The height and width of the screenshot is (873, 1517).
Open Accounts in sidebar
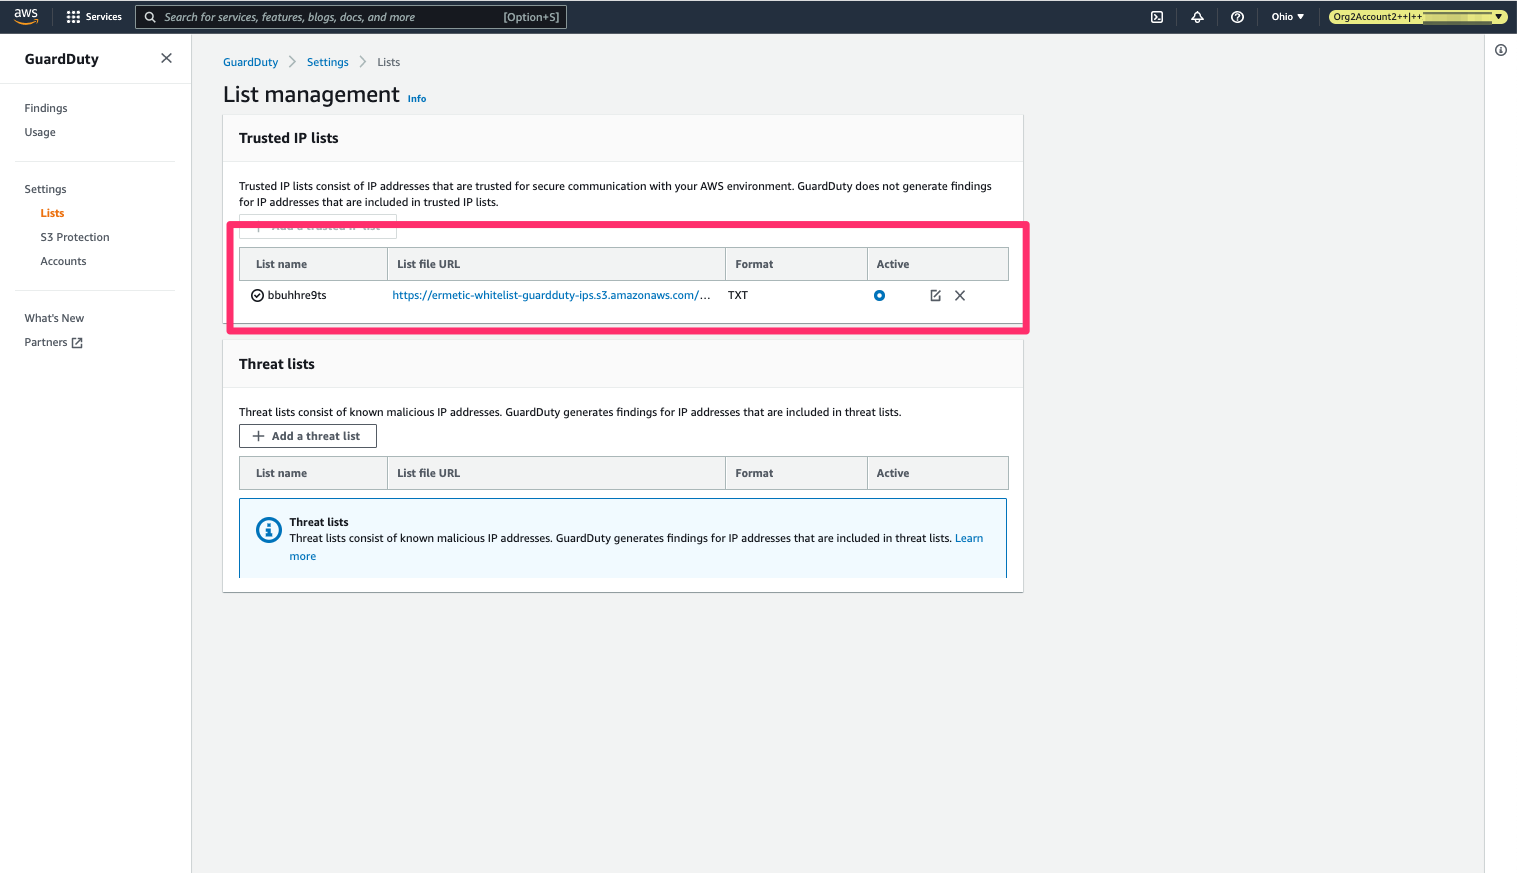click(x=63, y=261)
